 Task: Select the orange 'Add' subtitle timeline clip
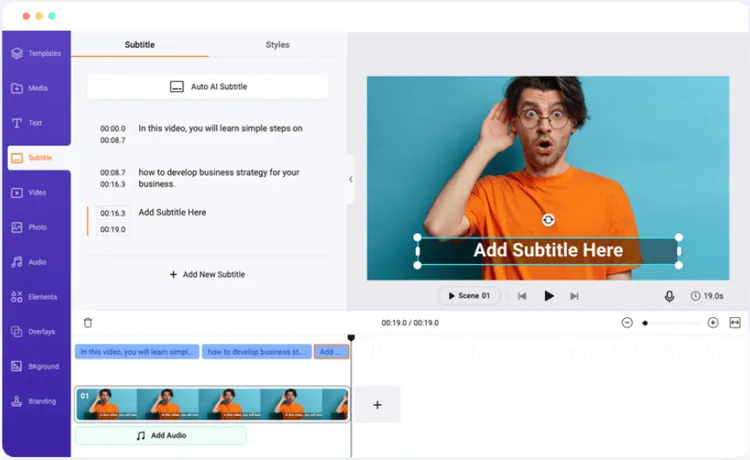click(x=331, y=352)
